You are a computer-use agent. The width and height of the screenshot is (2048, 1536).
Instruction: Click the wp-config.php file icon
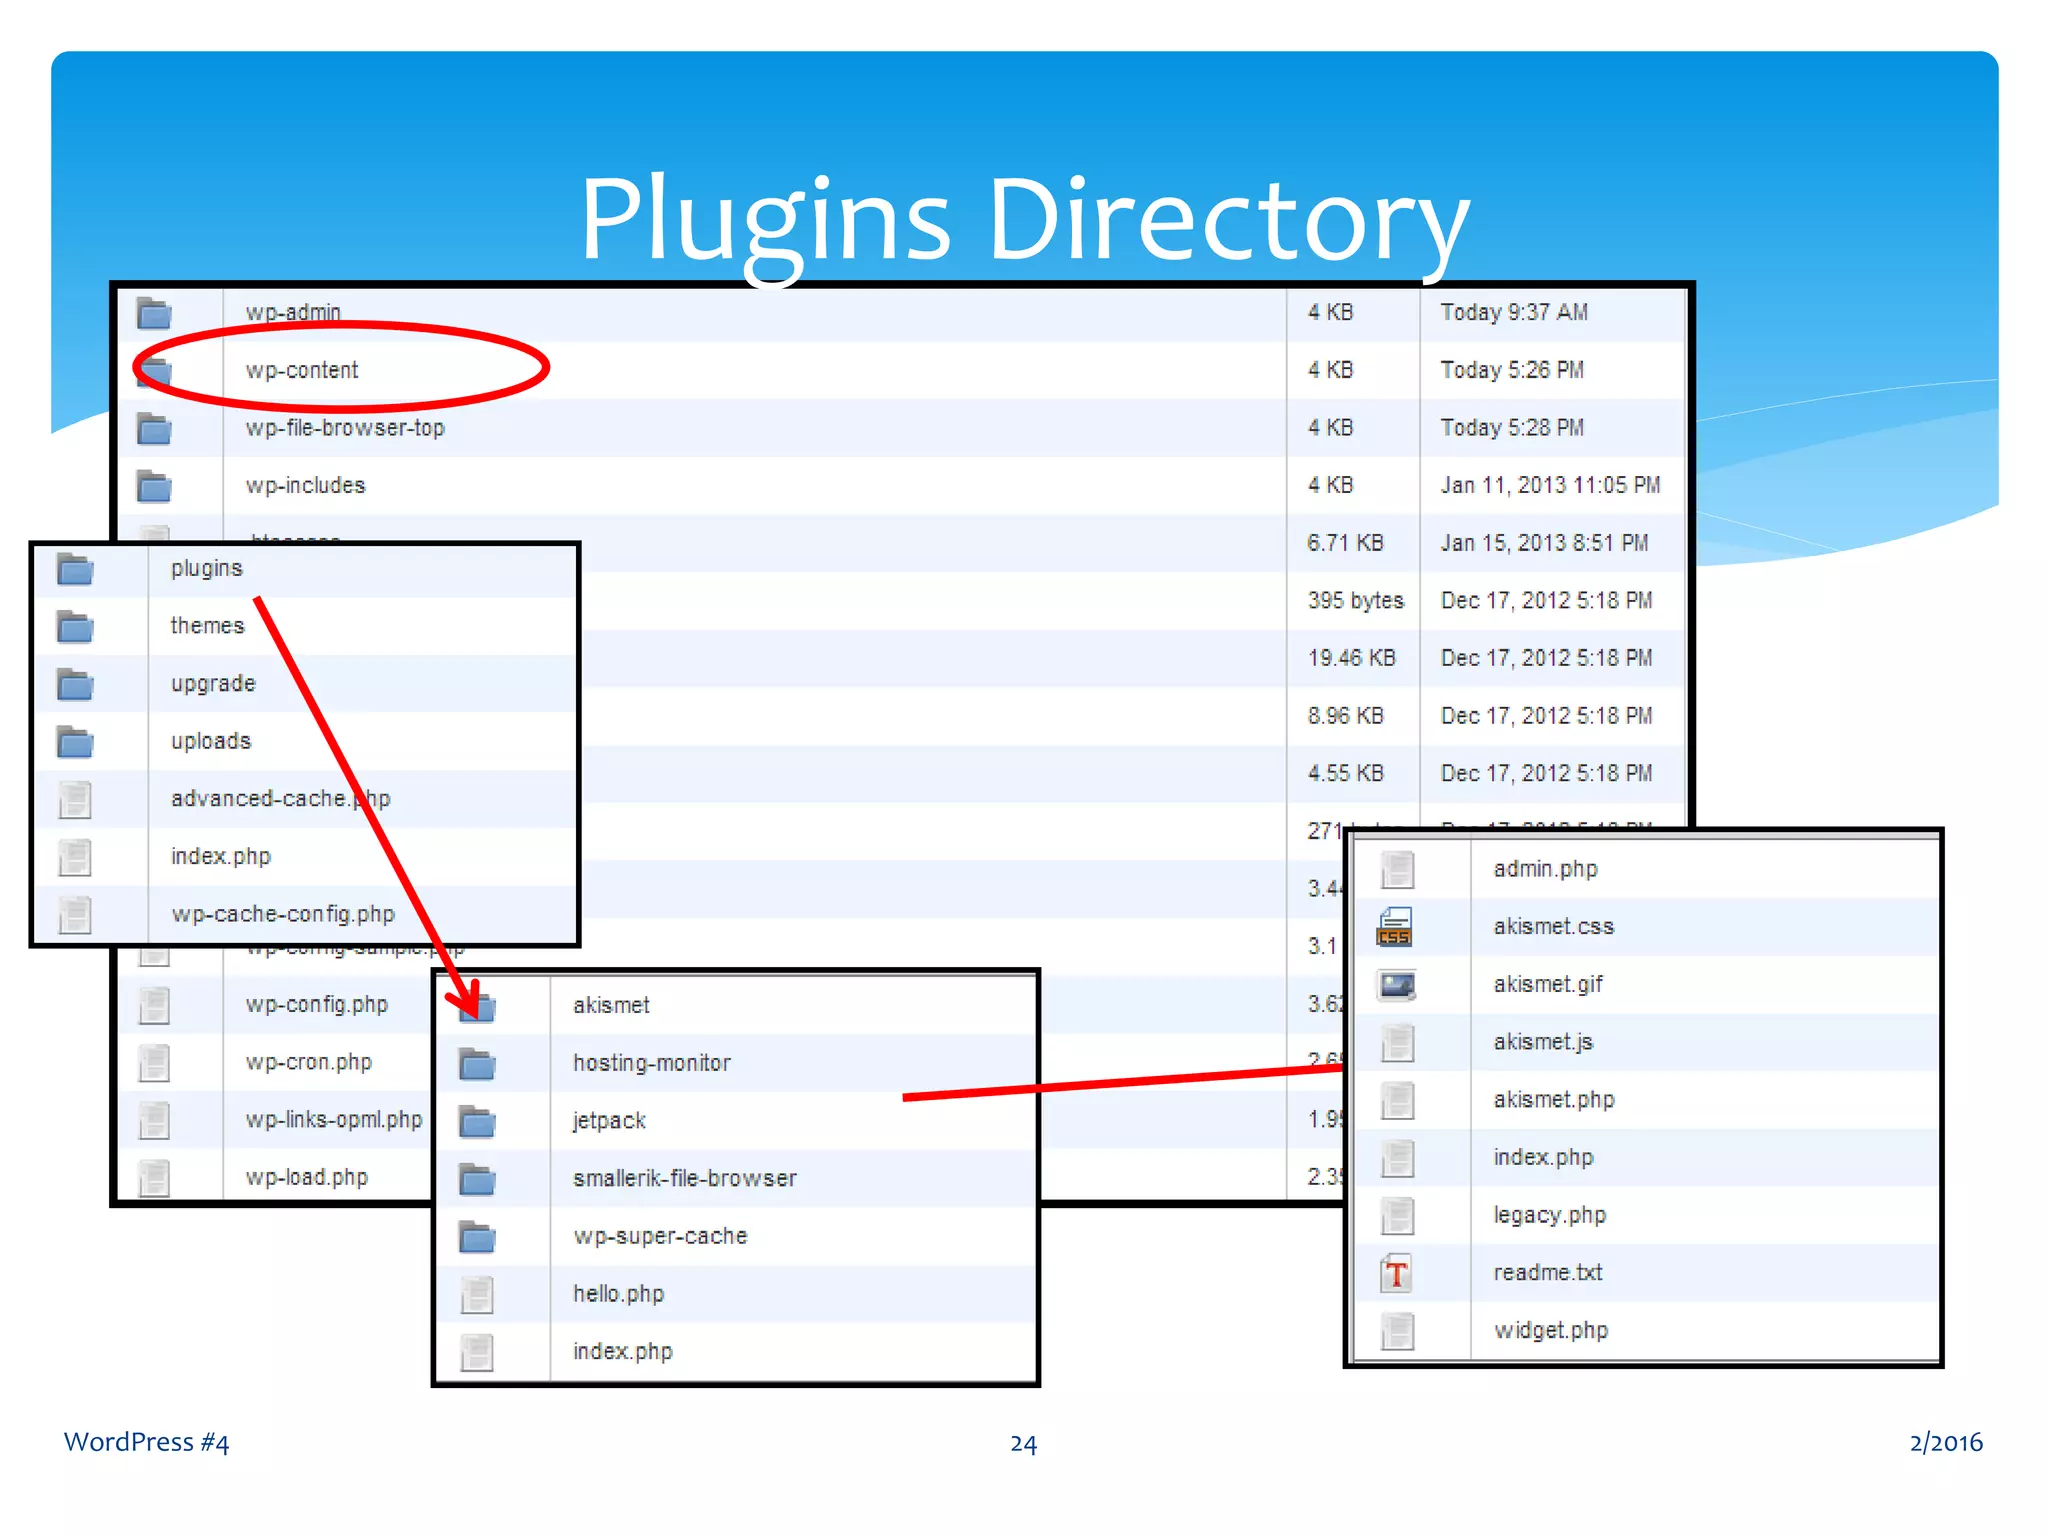click(154, 1005)
